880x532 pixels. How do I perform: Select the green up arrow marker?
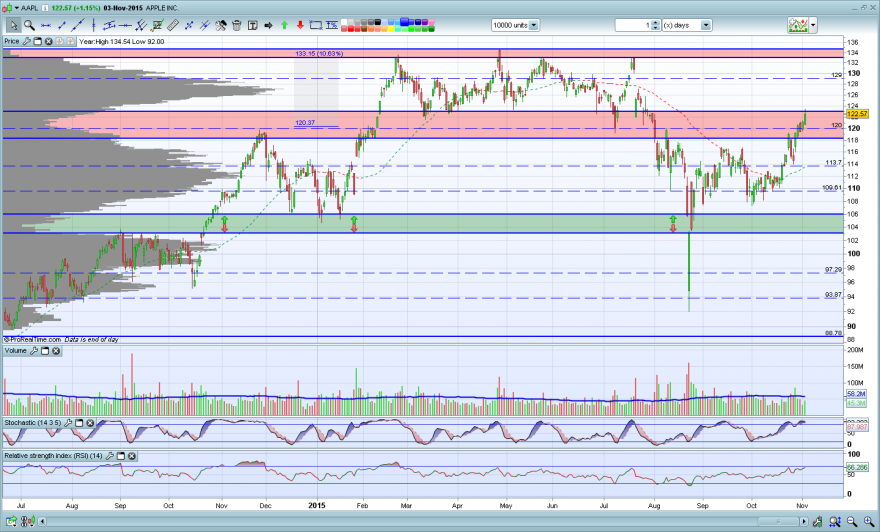point(285,25)
